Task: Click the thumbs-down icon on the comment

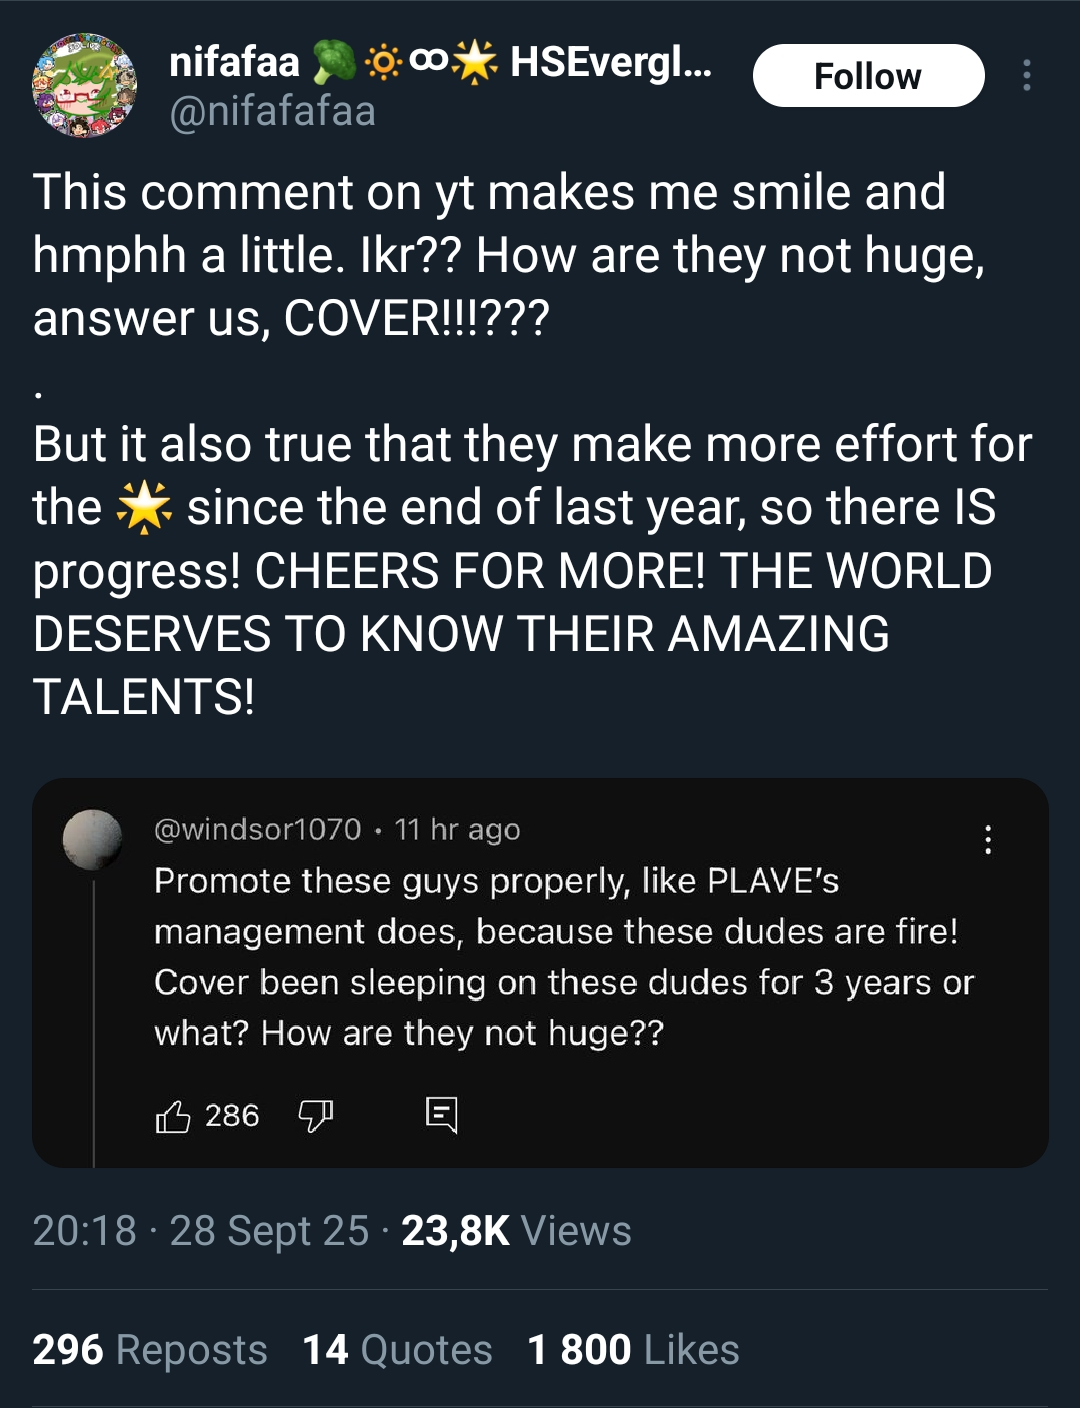Action: [316, 1115]
